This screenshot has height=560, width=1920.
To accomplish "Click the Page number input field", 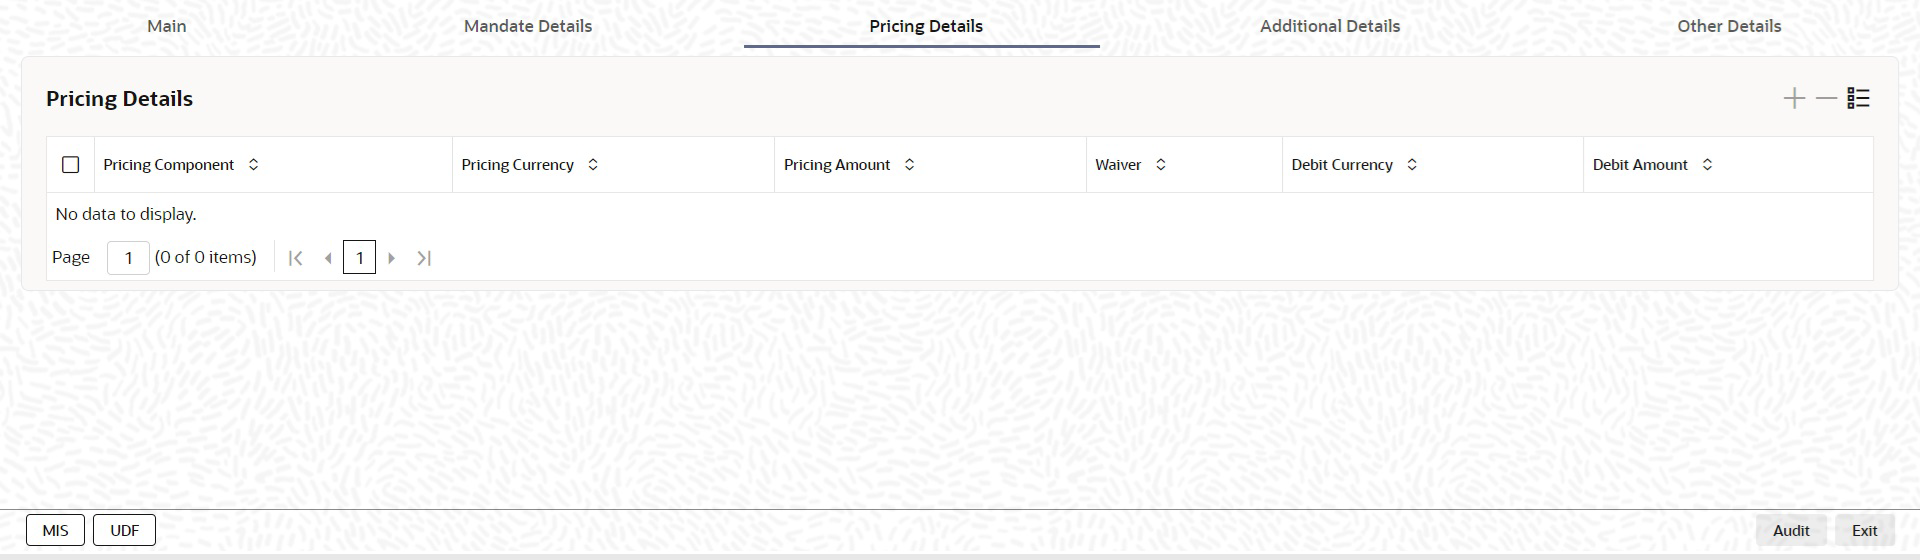I will 128,258.
